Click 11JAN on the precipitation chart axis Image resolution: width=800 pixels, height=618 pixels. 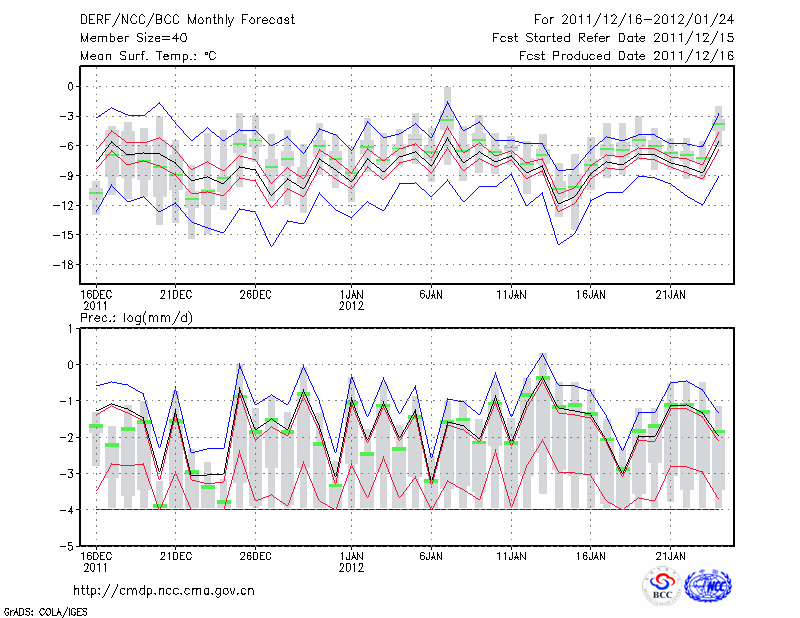(511, 555)
